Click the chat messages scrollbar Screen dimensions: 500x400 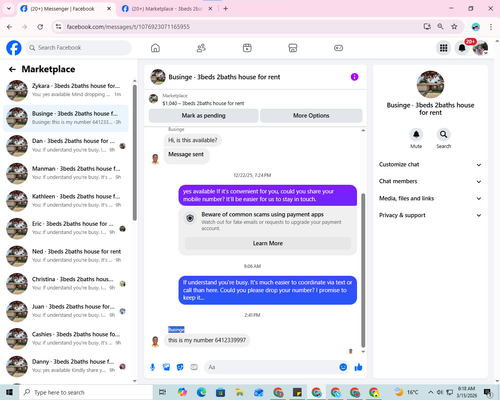[x=363, y=270]
